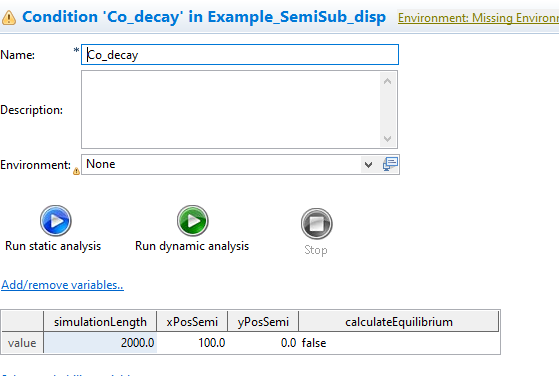Click the 'Run dynamic analysis' text label
The height and width of the screenshot is (376, 559).
point(192,246)
